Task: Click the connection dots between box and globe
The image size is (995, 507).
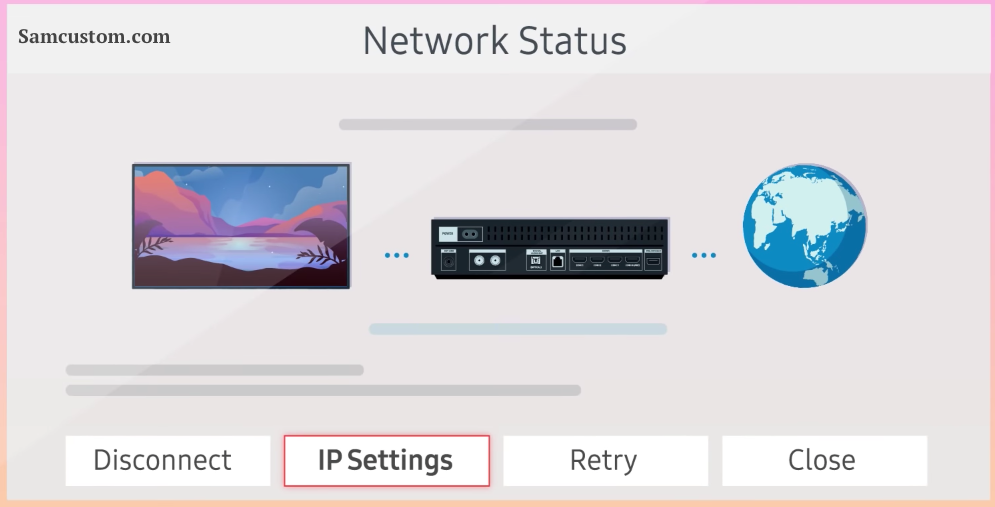Action: pyautogui.click(x=704, y=255)
